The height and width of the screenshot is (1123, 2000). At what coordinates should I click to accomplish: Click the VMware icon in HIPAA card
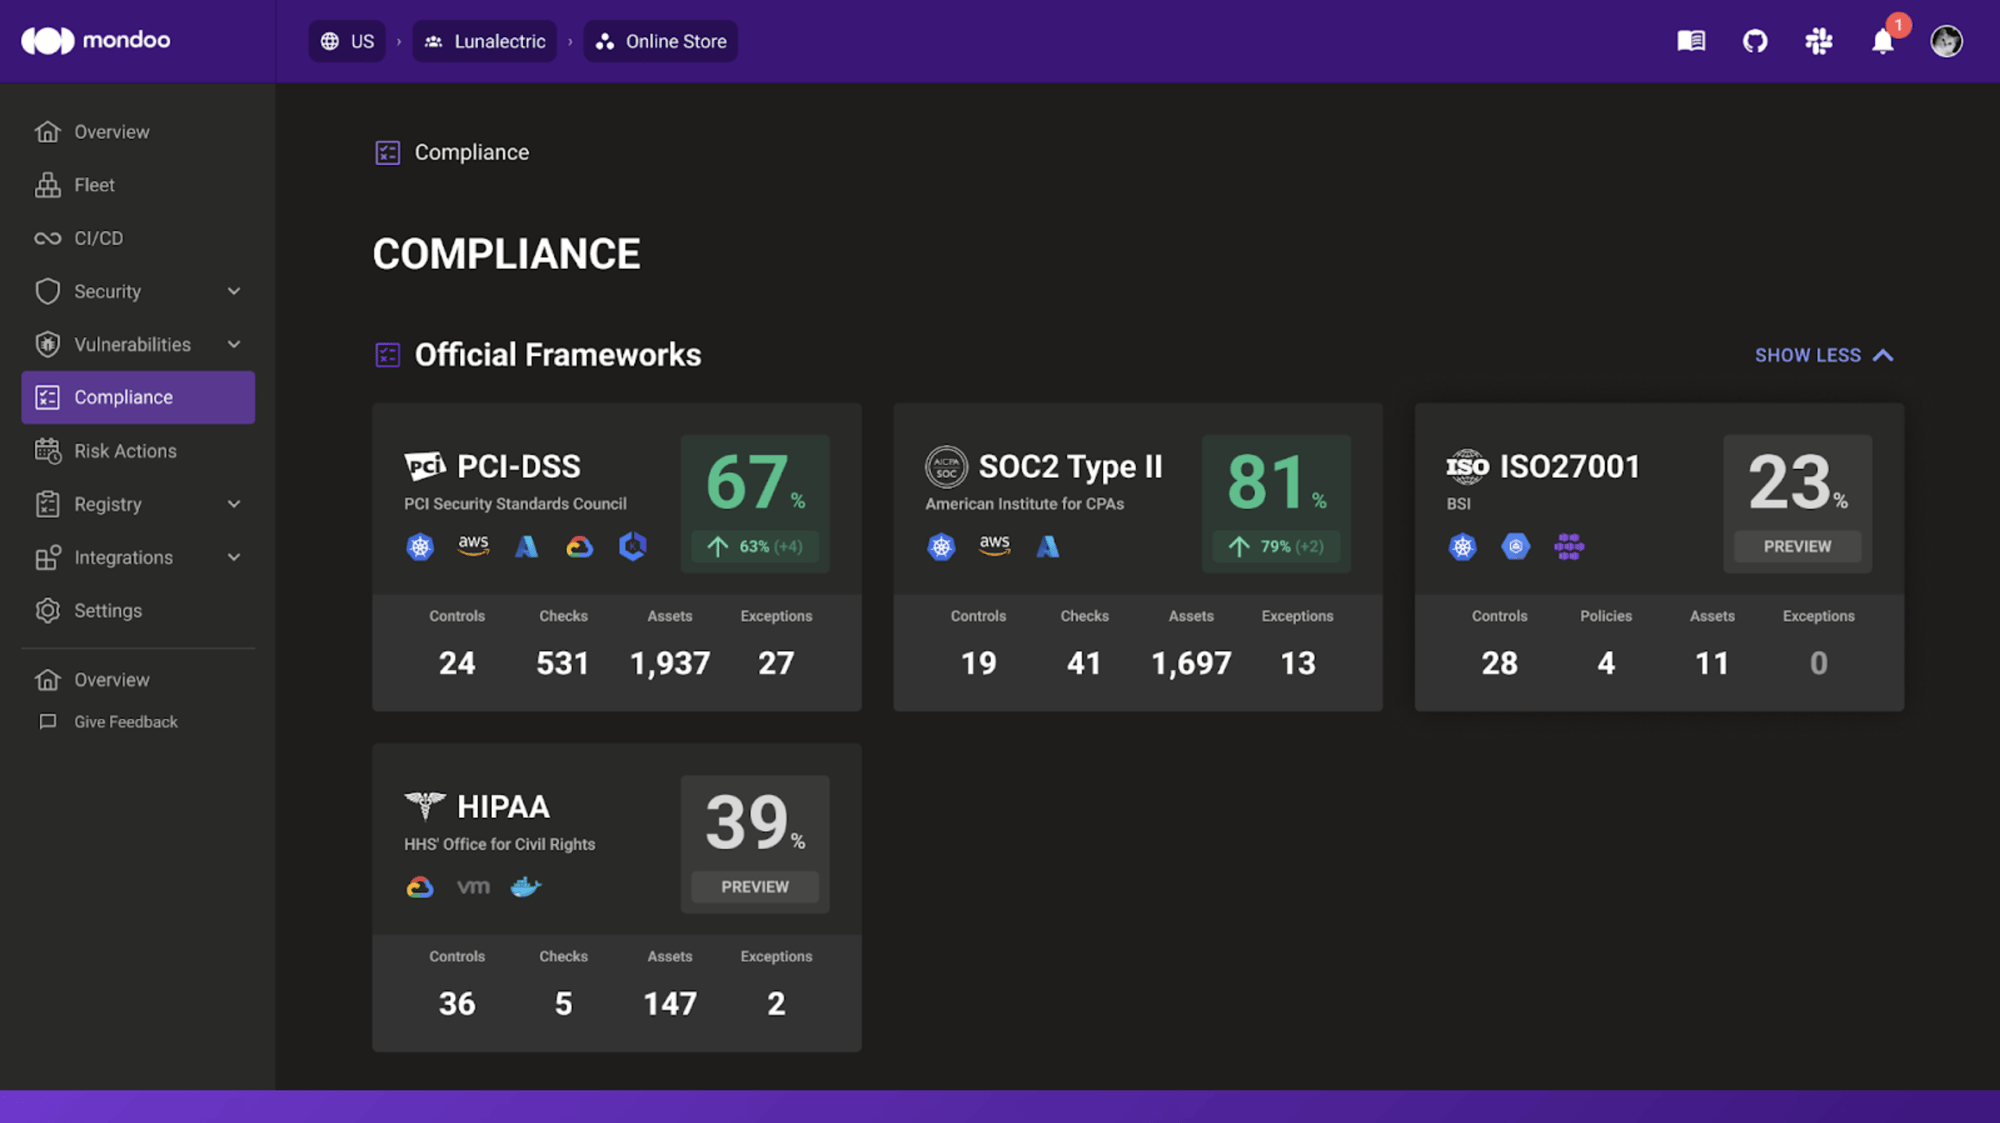[473, 887]
